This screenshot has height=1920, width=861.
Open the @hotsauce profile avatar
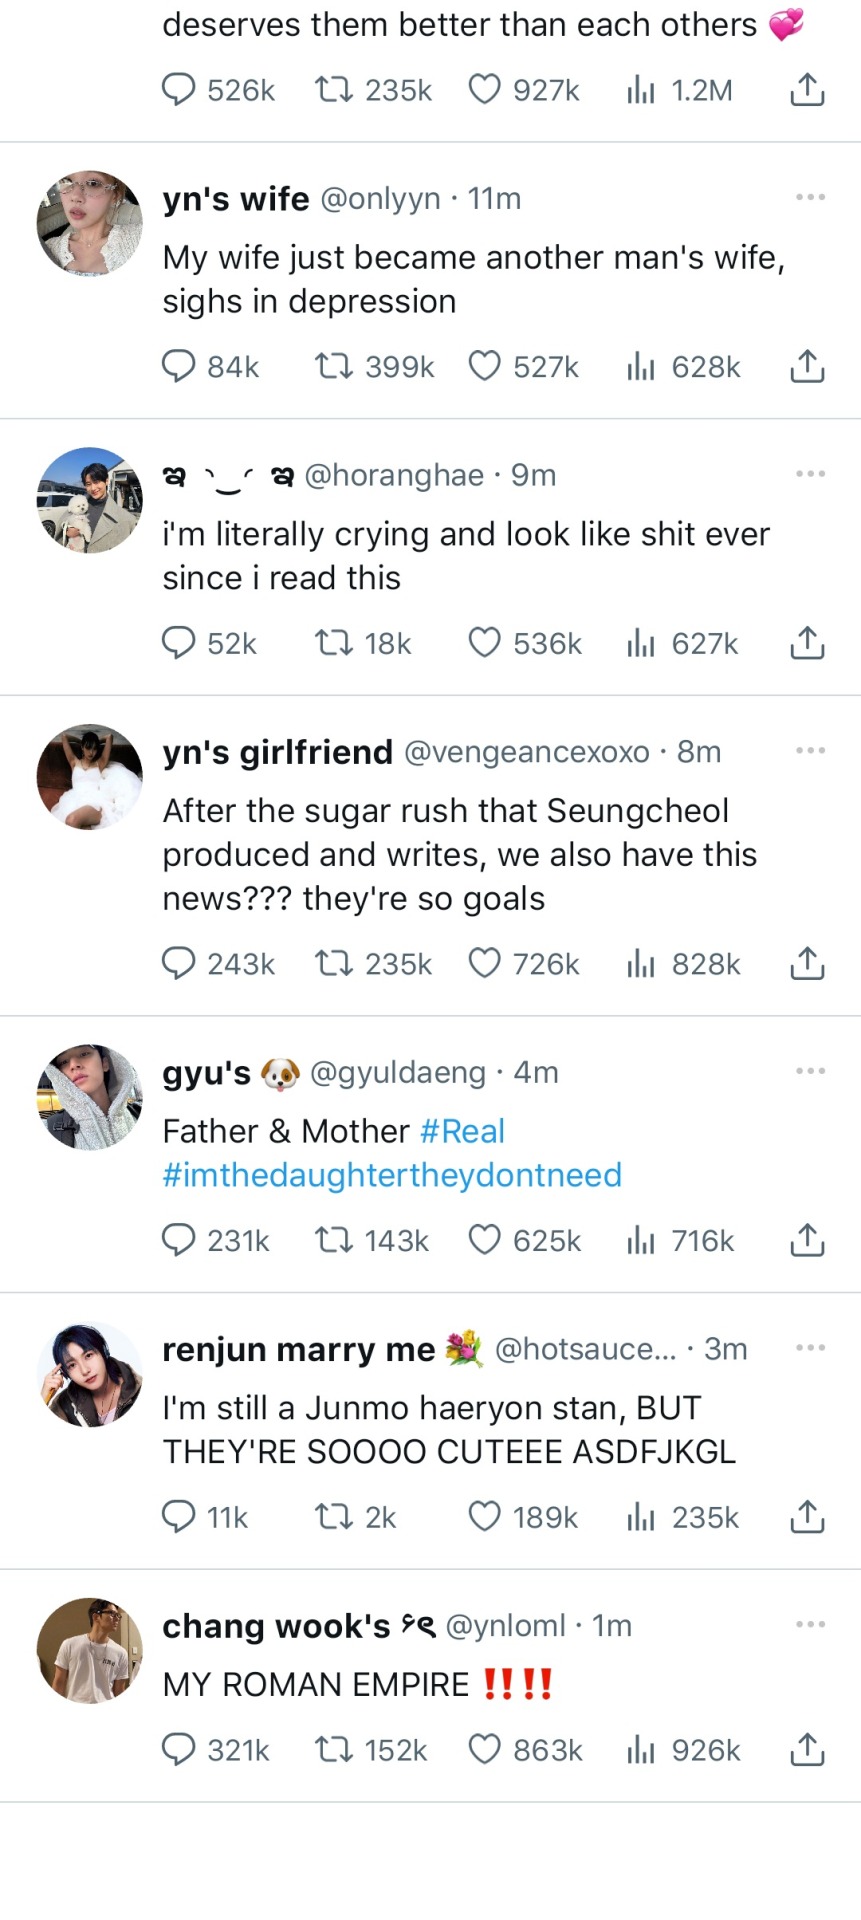point(90,1374)
